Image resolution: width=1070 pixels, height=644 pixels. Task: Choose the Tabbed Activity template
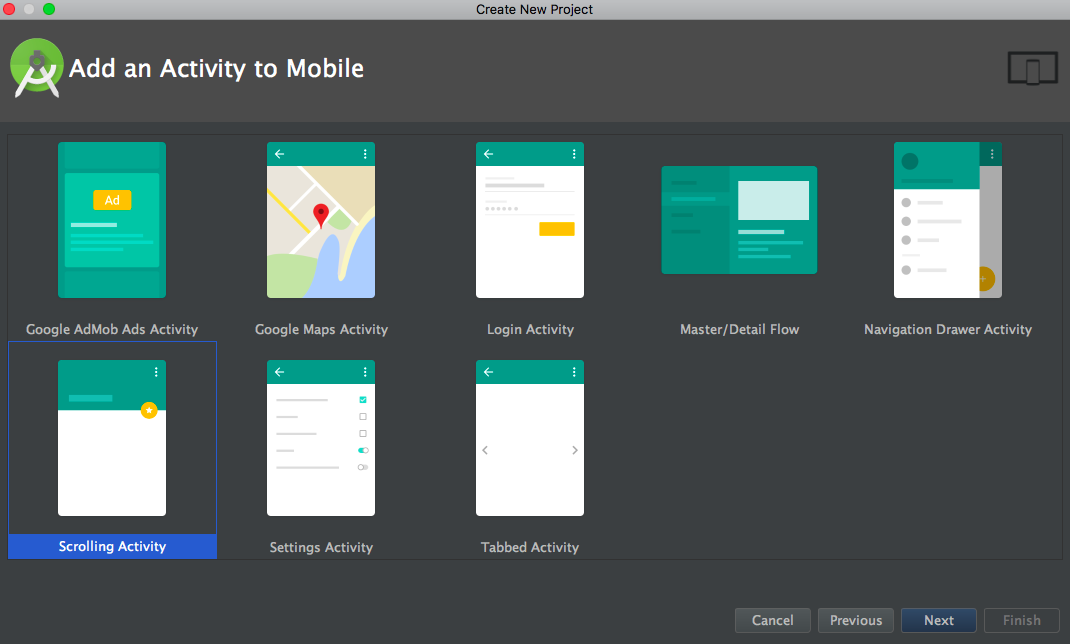(x=529, y=438)
